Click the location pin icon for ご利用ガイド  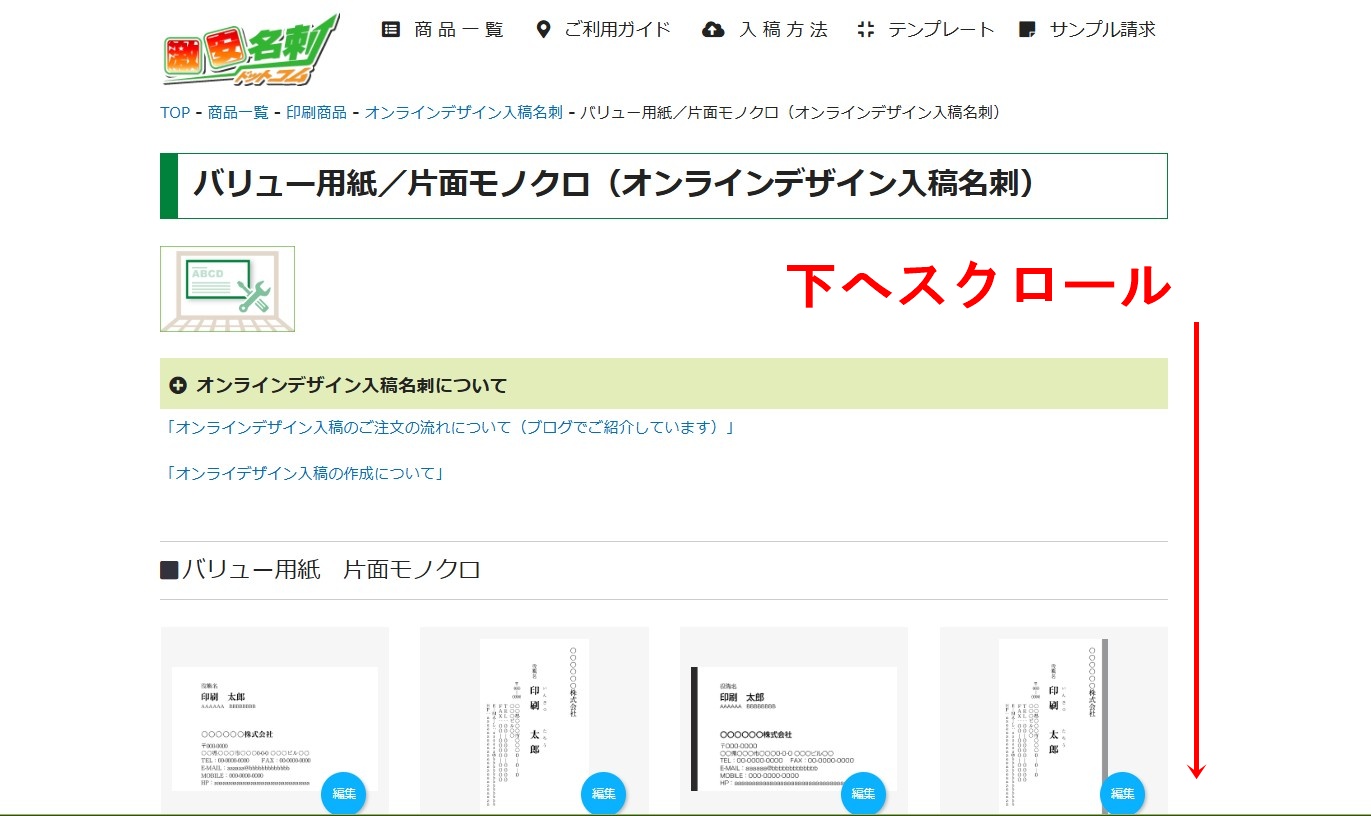click(543, 30)
